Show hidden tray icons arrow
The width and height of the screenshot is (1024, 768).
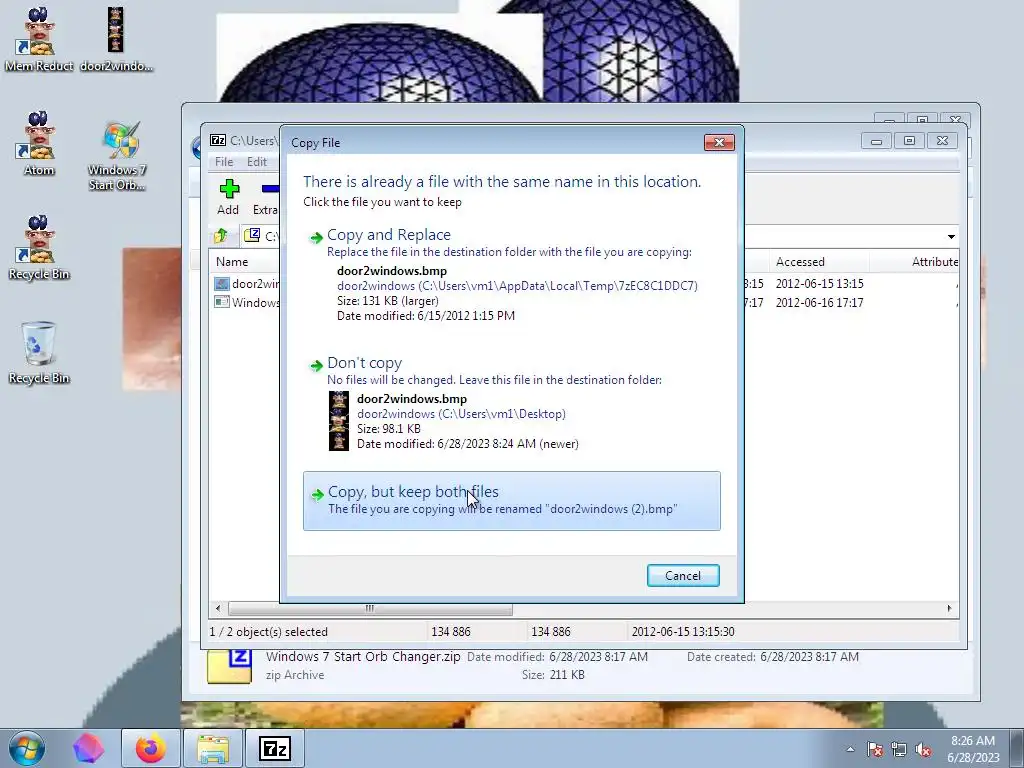(x=850, y=749)
